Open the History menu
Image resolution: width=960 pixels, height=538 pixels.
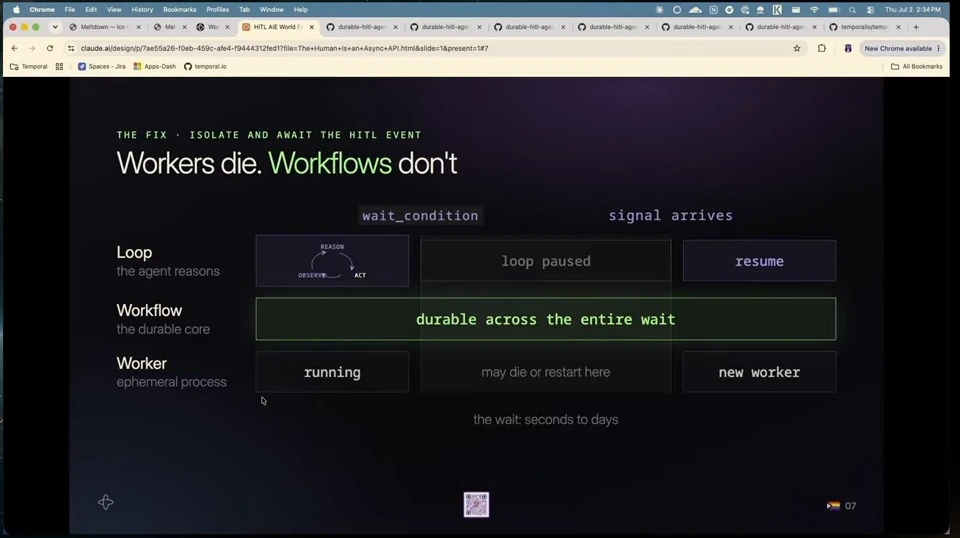[x=142, y=10]
